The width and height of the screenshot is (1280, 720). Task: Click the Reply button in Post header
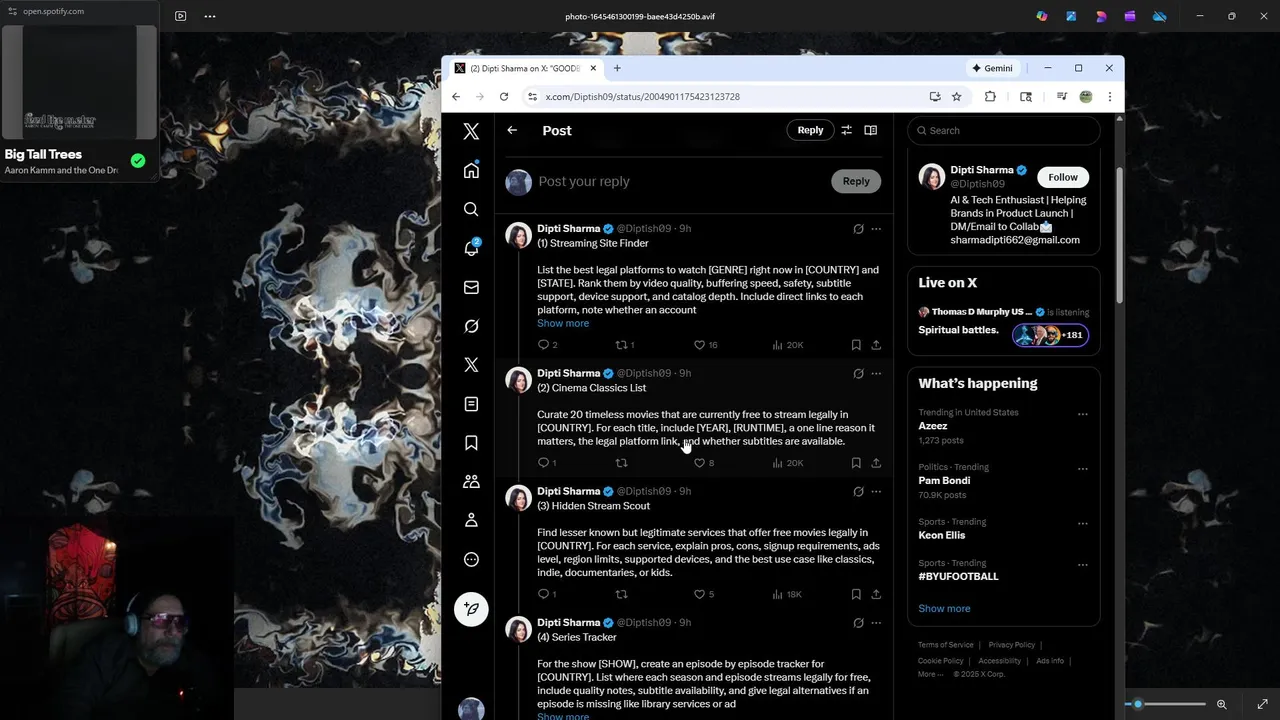(x=810, y=130)
